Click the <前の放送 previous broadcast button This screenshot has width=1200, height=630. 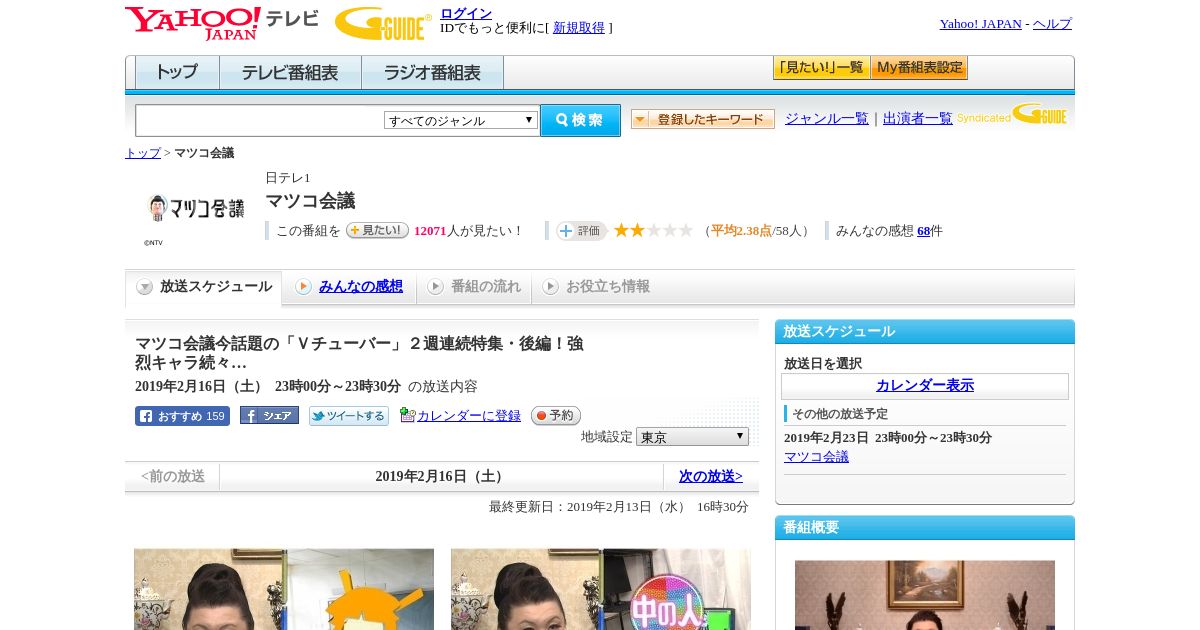(x=173, y=477)
